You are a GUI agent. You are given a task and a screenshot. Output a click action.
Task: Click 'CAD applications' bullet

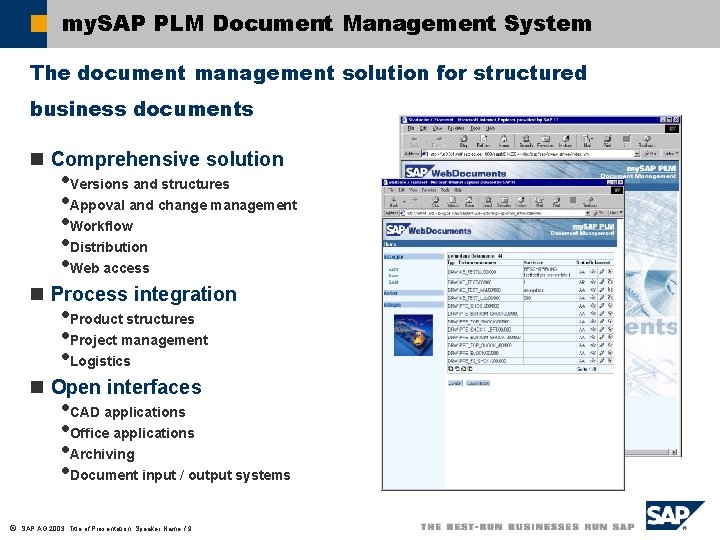tap(128, 412)
